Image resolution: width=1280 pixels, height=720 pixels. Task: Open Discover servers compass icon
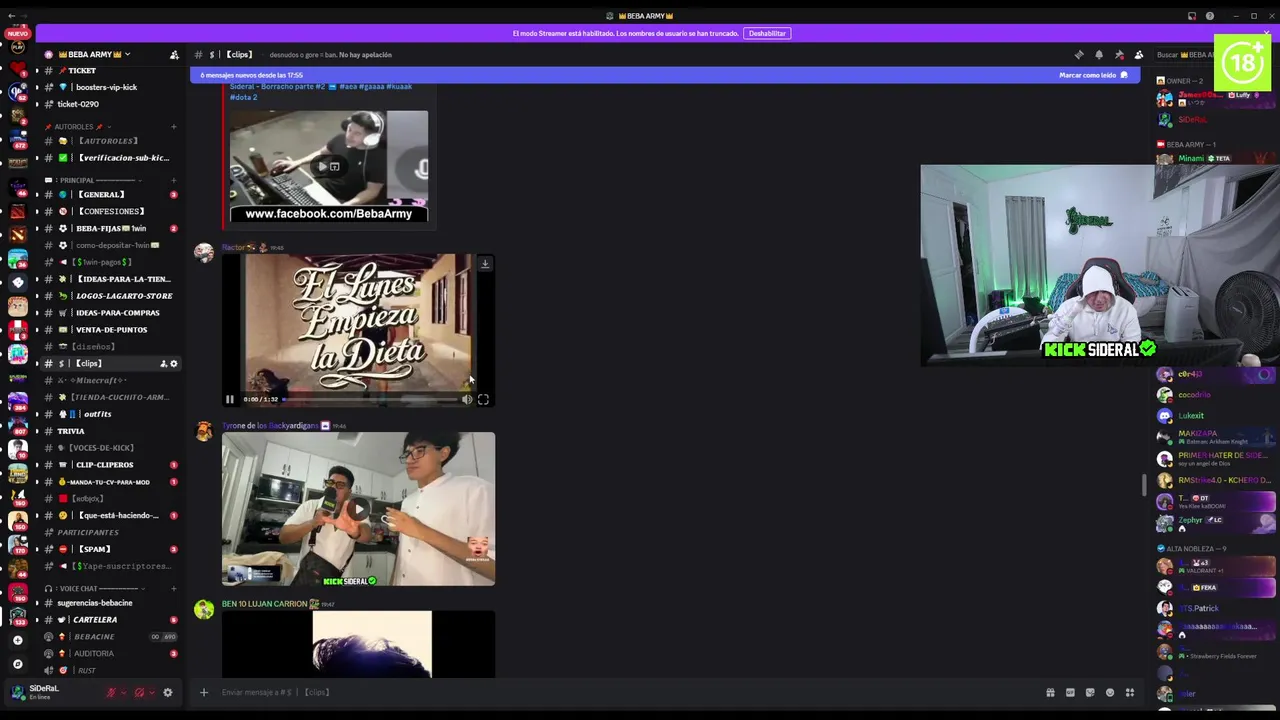(17, 664)
